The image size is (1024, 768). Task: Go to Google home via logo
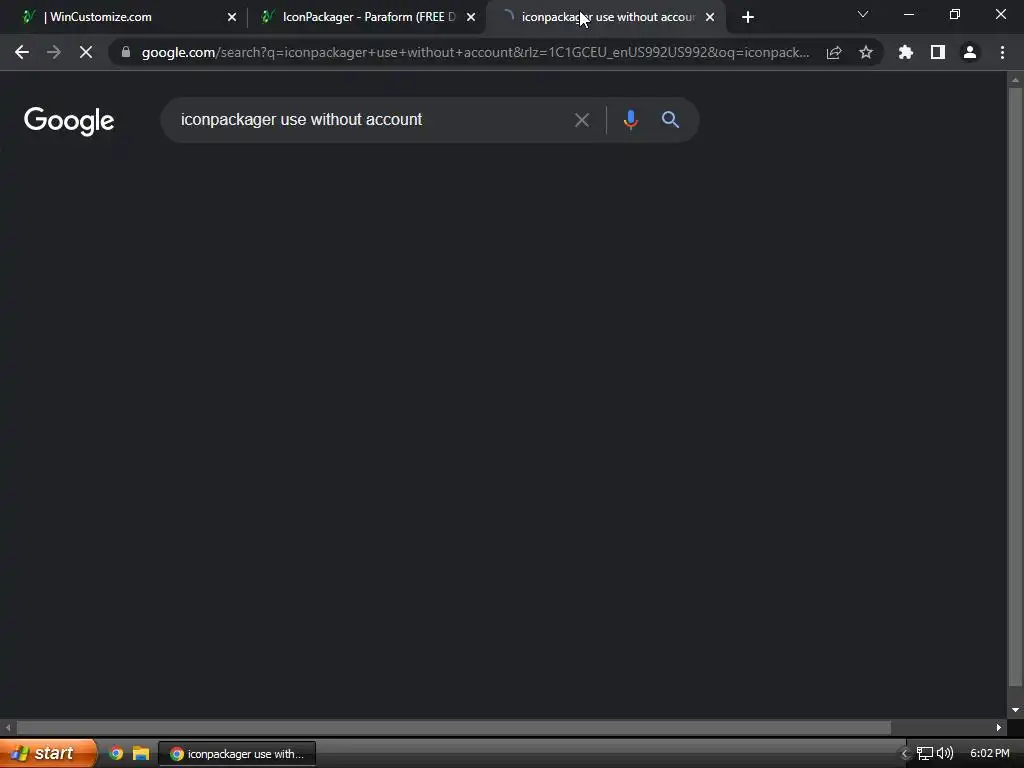click(x=69, y=121)
